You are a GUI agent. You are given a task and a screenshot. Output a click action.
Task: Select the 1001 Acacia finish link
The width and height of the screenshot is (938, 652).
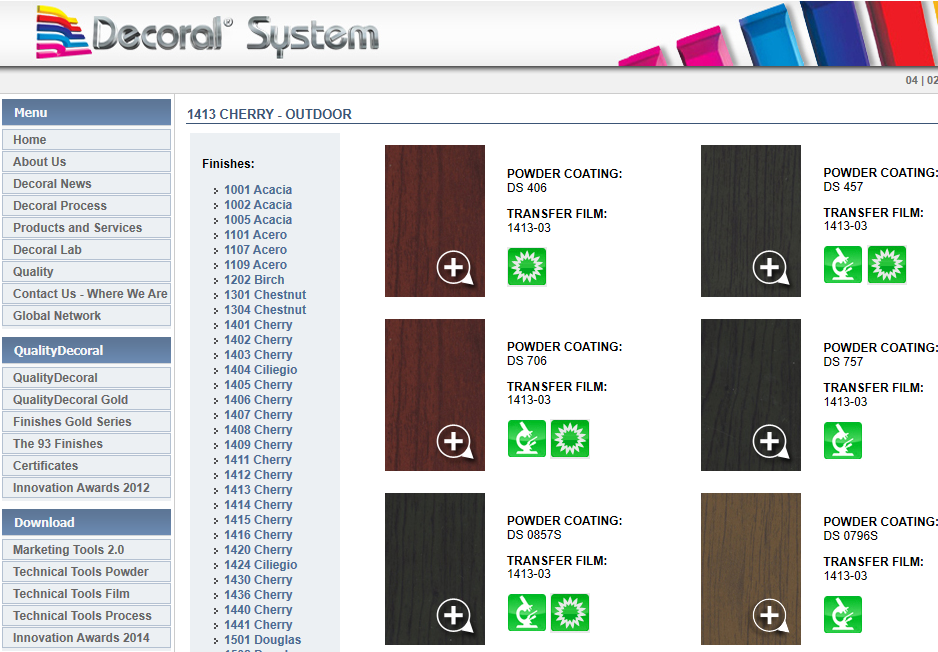pyautogui.click(x=258, y=190)
